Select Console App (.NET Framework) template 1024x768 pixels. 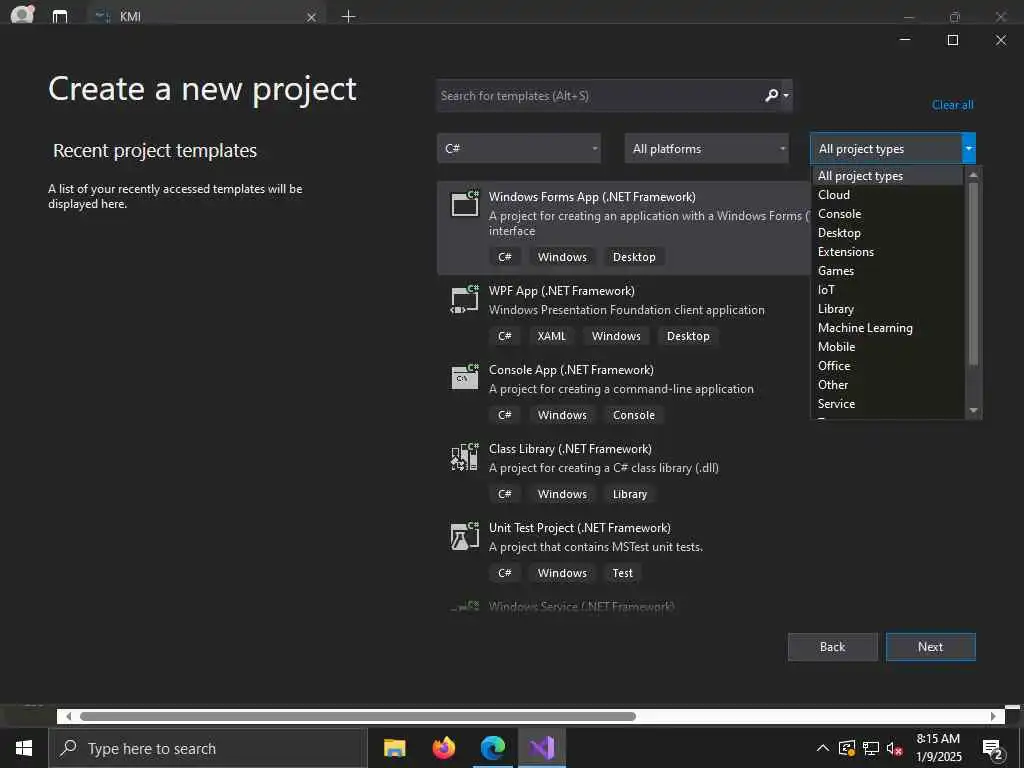[x=624, y=394]
